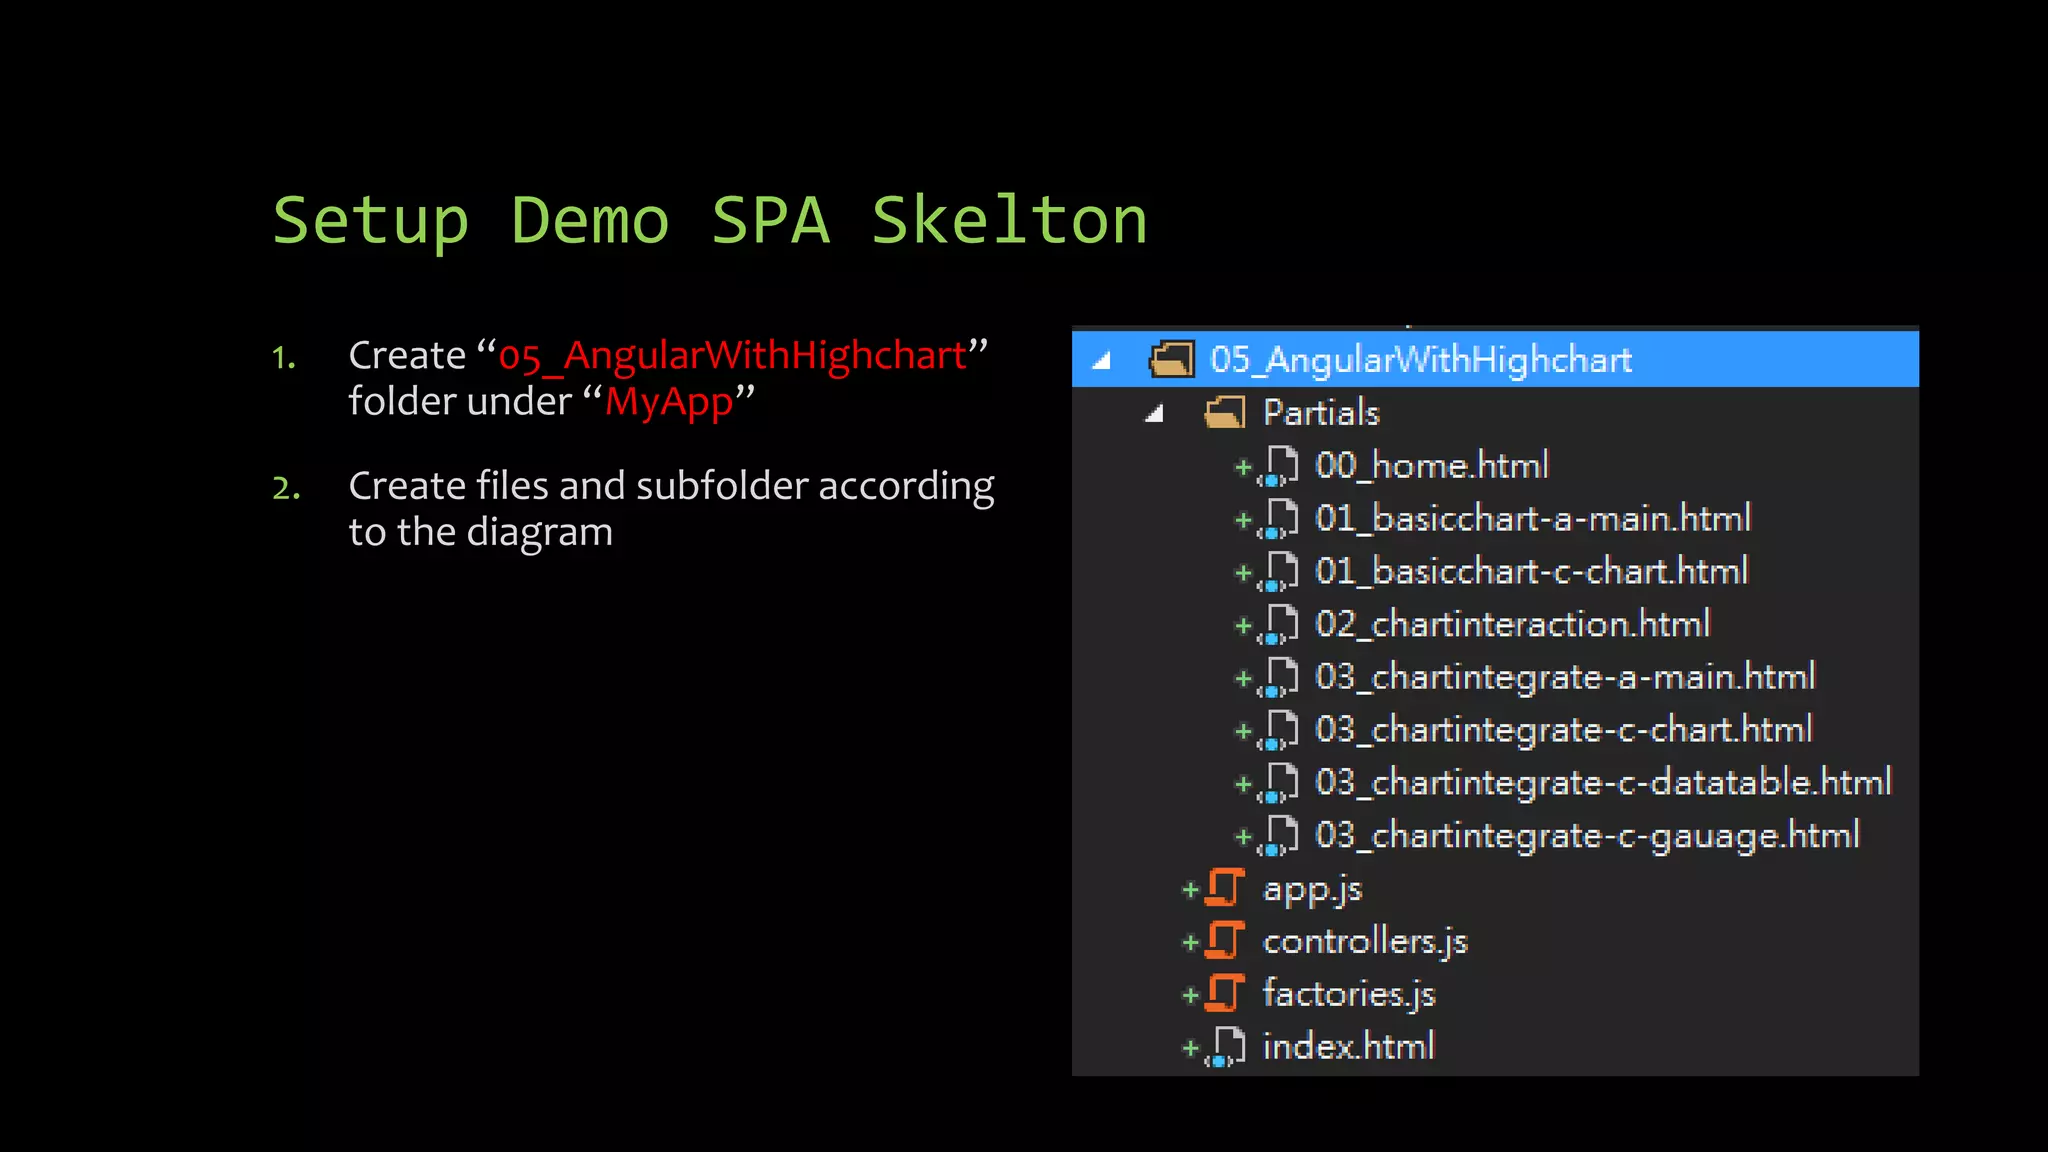Select 01_basicchart-c-chart.html file
The height and width of the screenshot is (1152, 2048).
pos(1530,571)
